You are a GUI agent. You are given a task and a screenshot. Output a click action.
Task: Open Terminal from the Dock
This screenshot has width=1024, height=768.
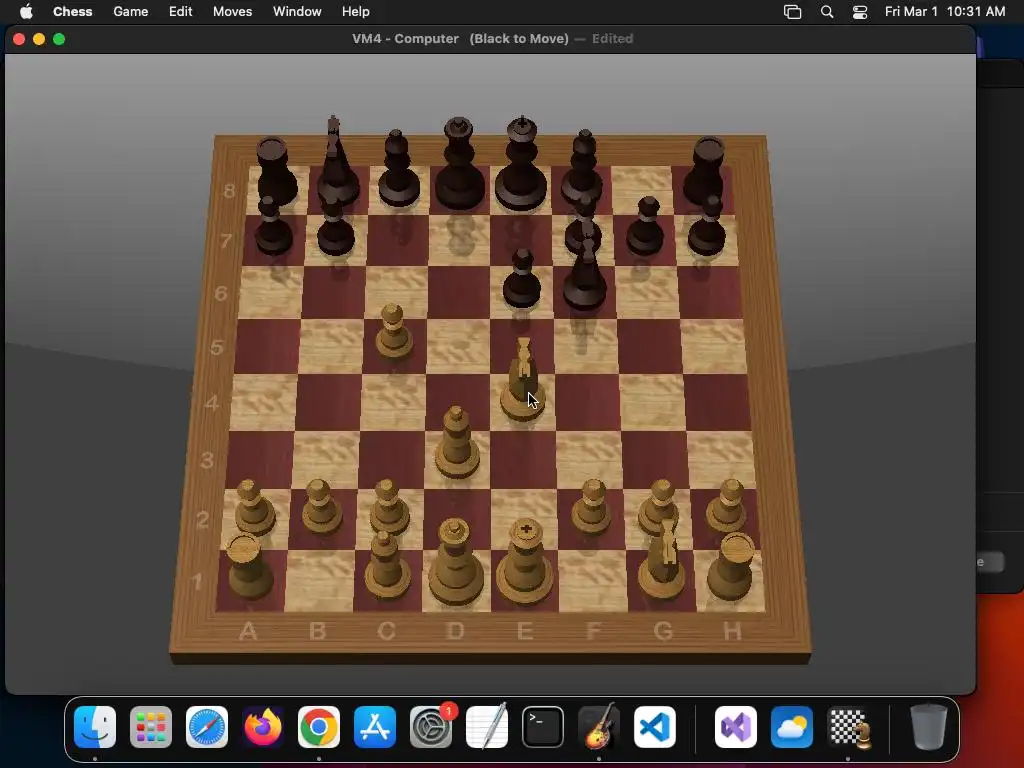tap(543, 727)
